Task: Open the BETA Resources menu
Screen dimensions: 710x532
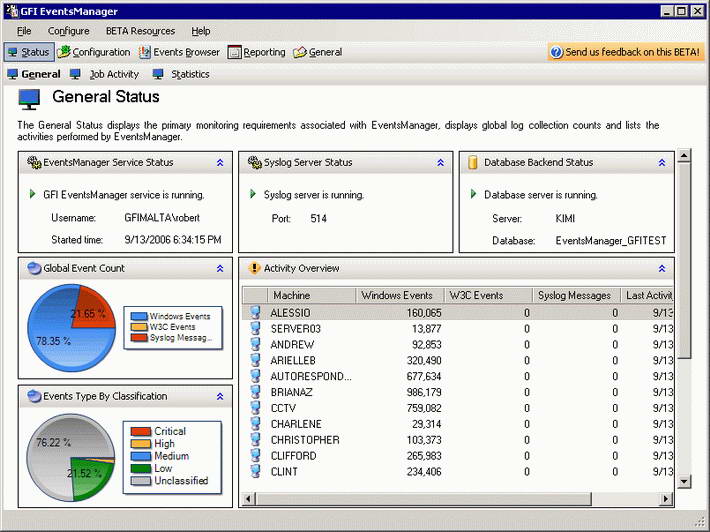Action: 140,31
